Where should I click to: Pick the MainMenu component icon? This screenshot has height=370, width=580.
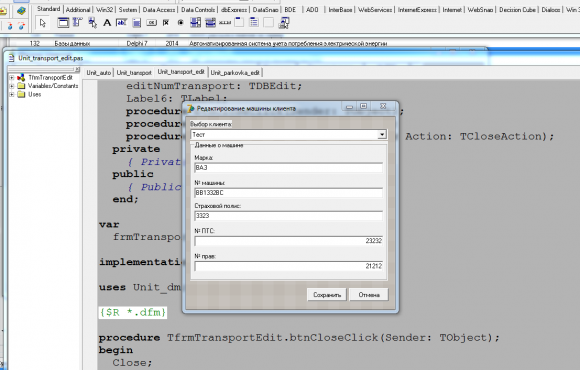coord(77,23)
